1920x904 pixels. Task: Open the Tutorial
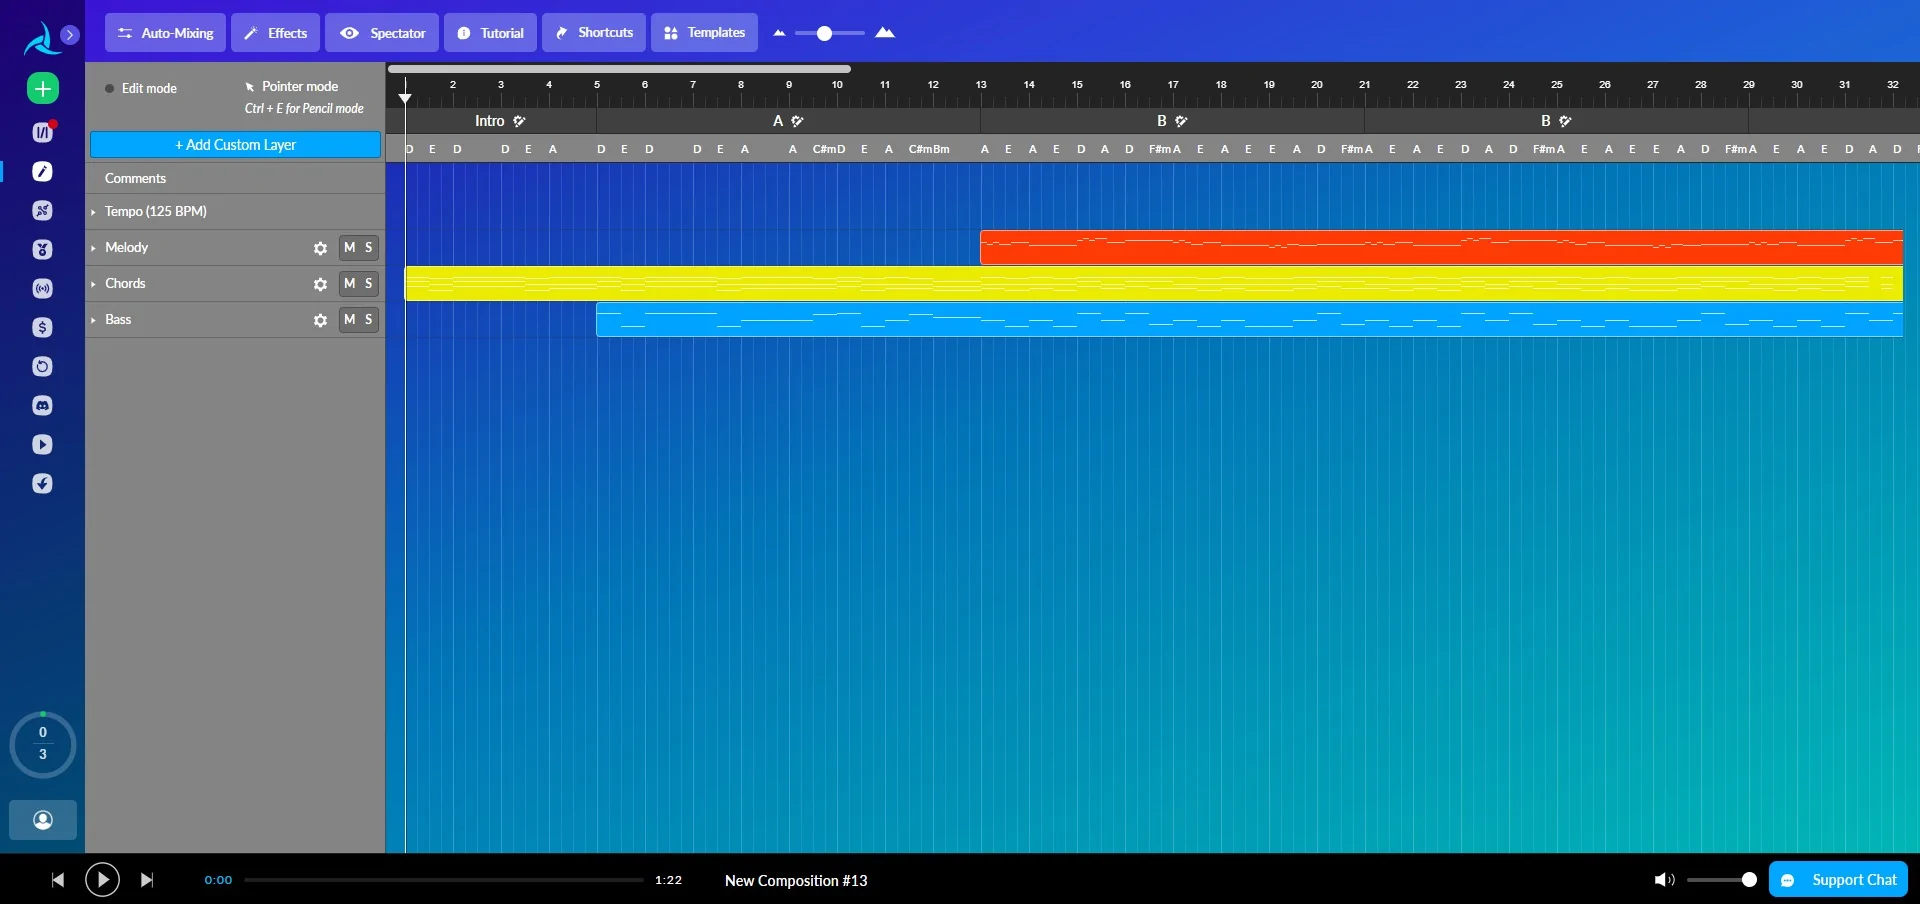[490, 33]
